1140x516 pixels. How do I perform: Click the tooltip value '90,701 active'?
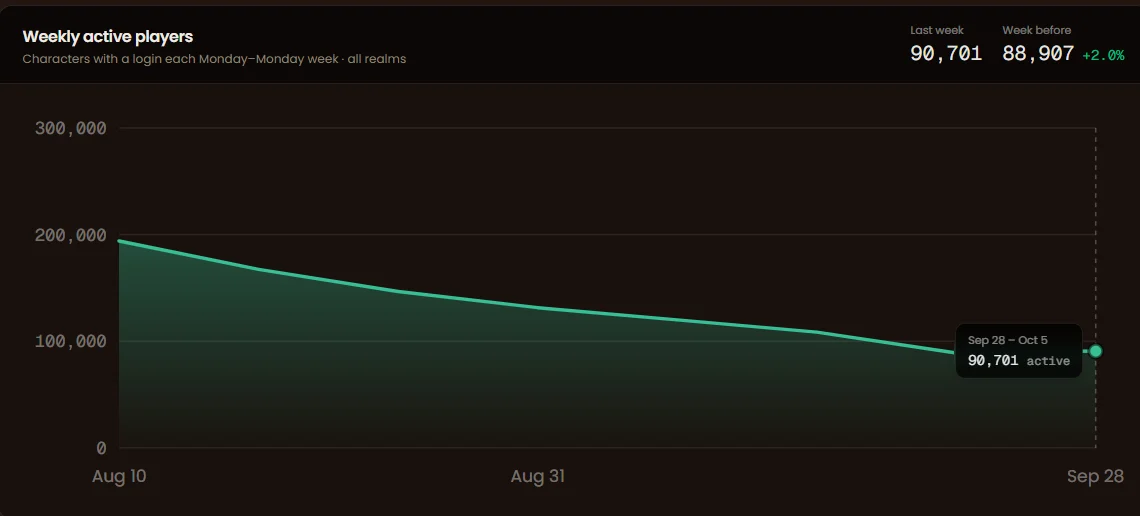(1019, 360)
